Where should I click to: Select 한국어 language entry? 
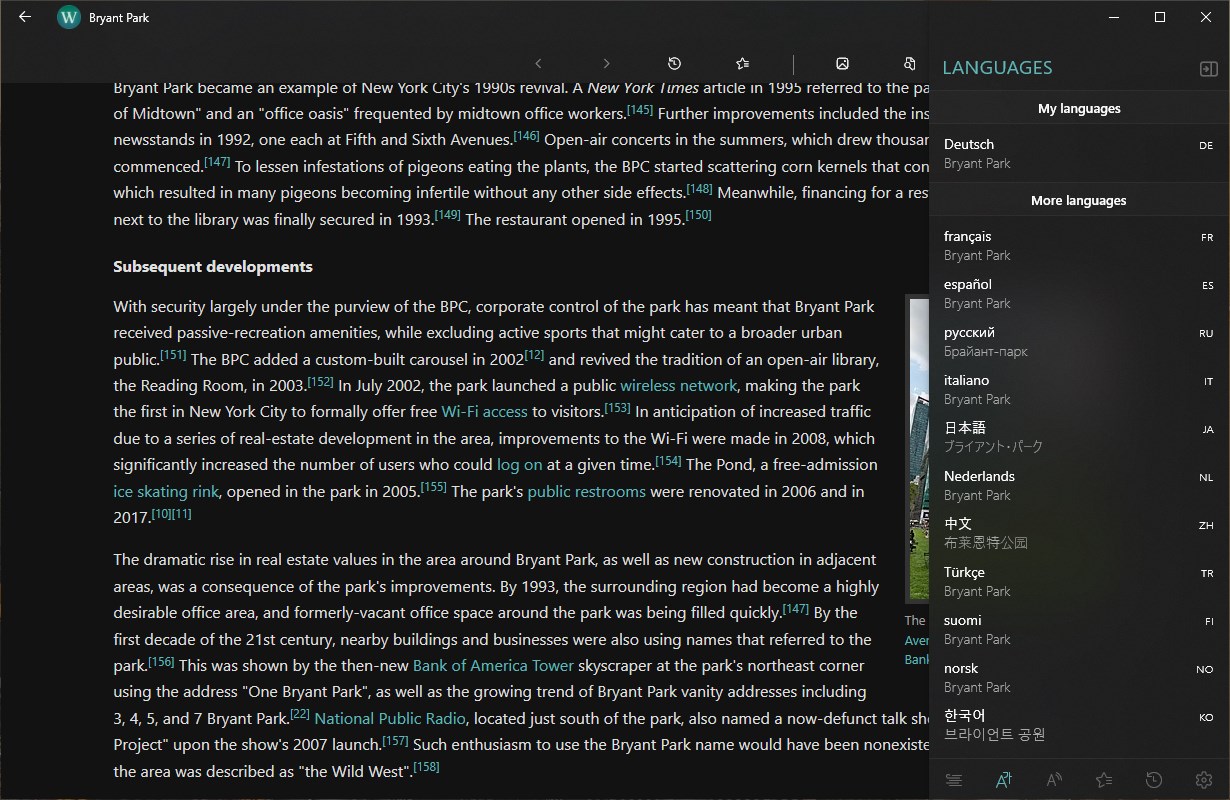(1079, 726)
